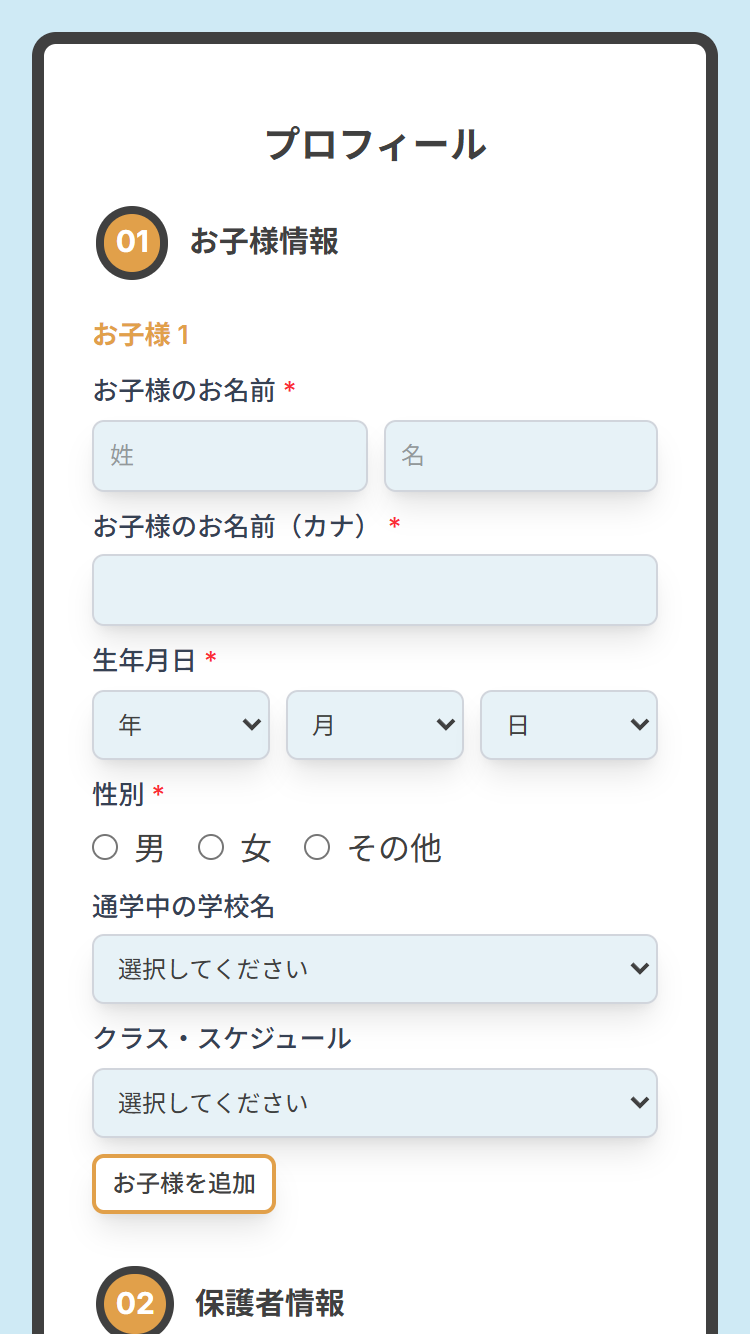
Task: Open the 年 birth year dropdown
Action: pyautogui.click(x=180, y=725)
